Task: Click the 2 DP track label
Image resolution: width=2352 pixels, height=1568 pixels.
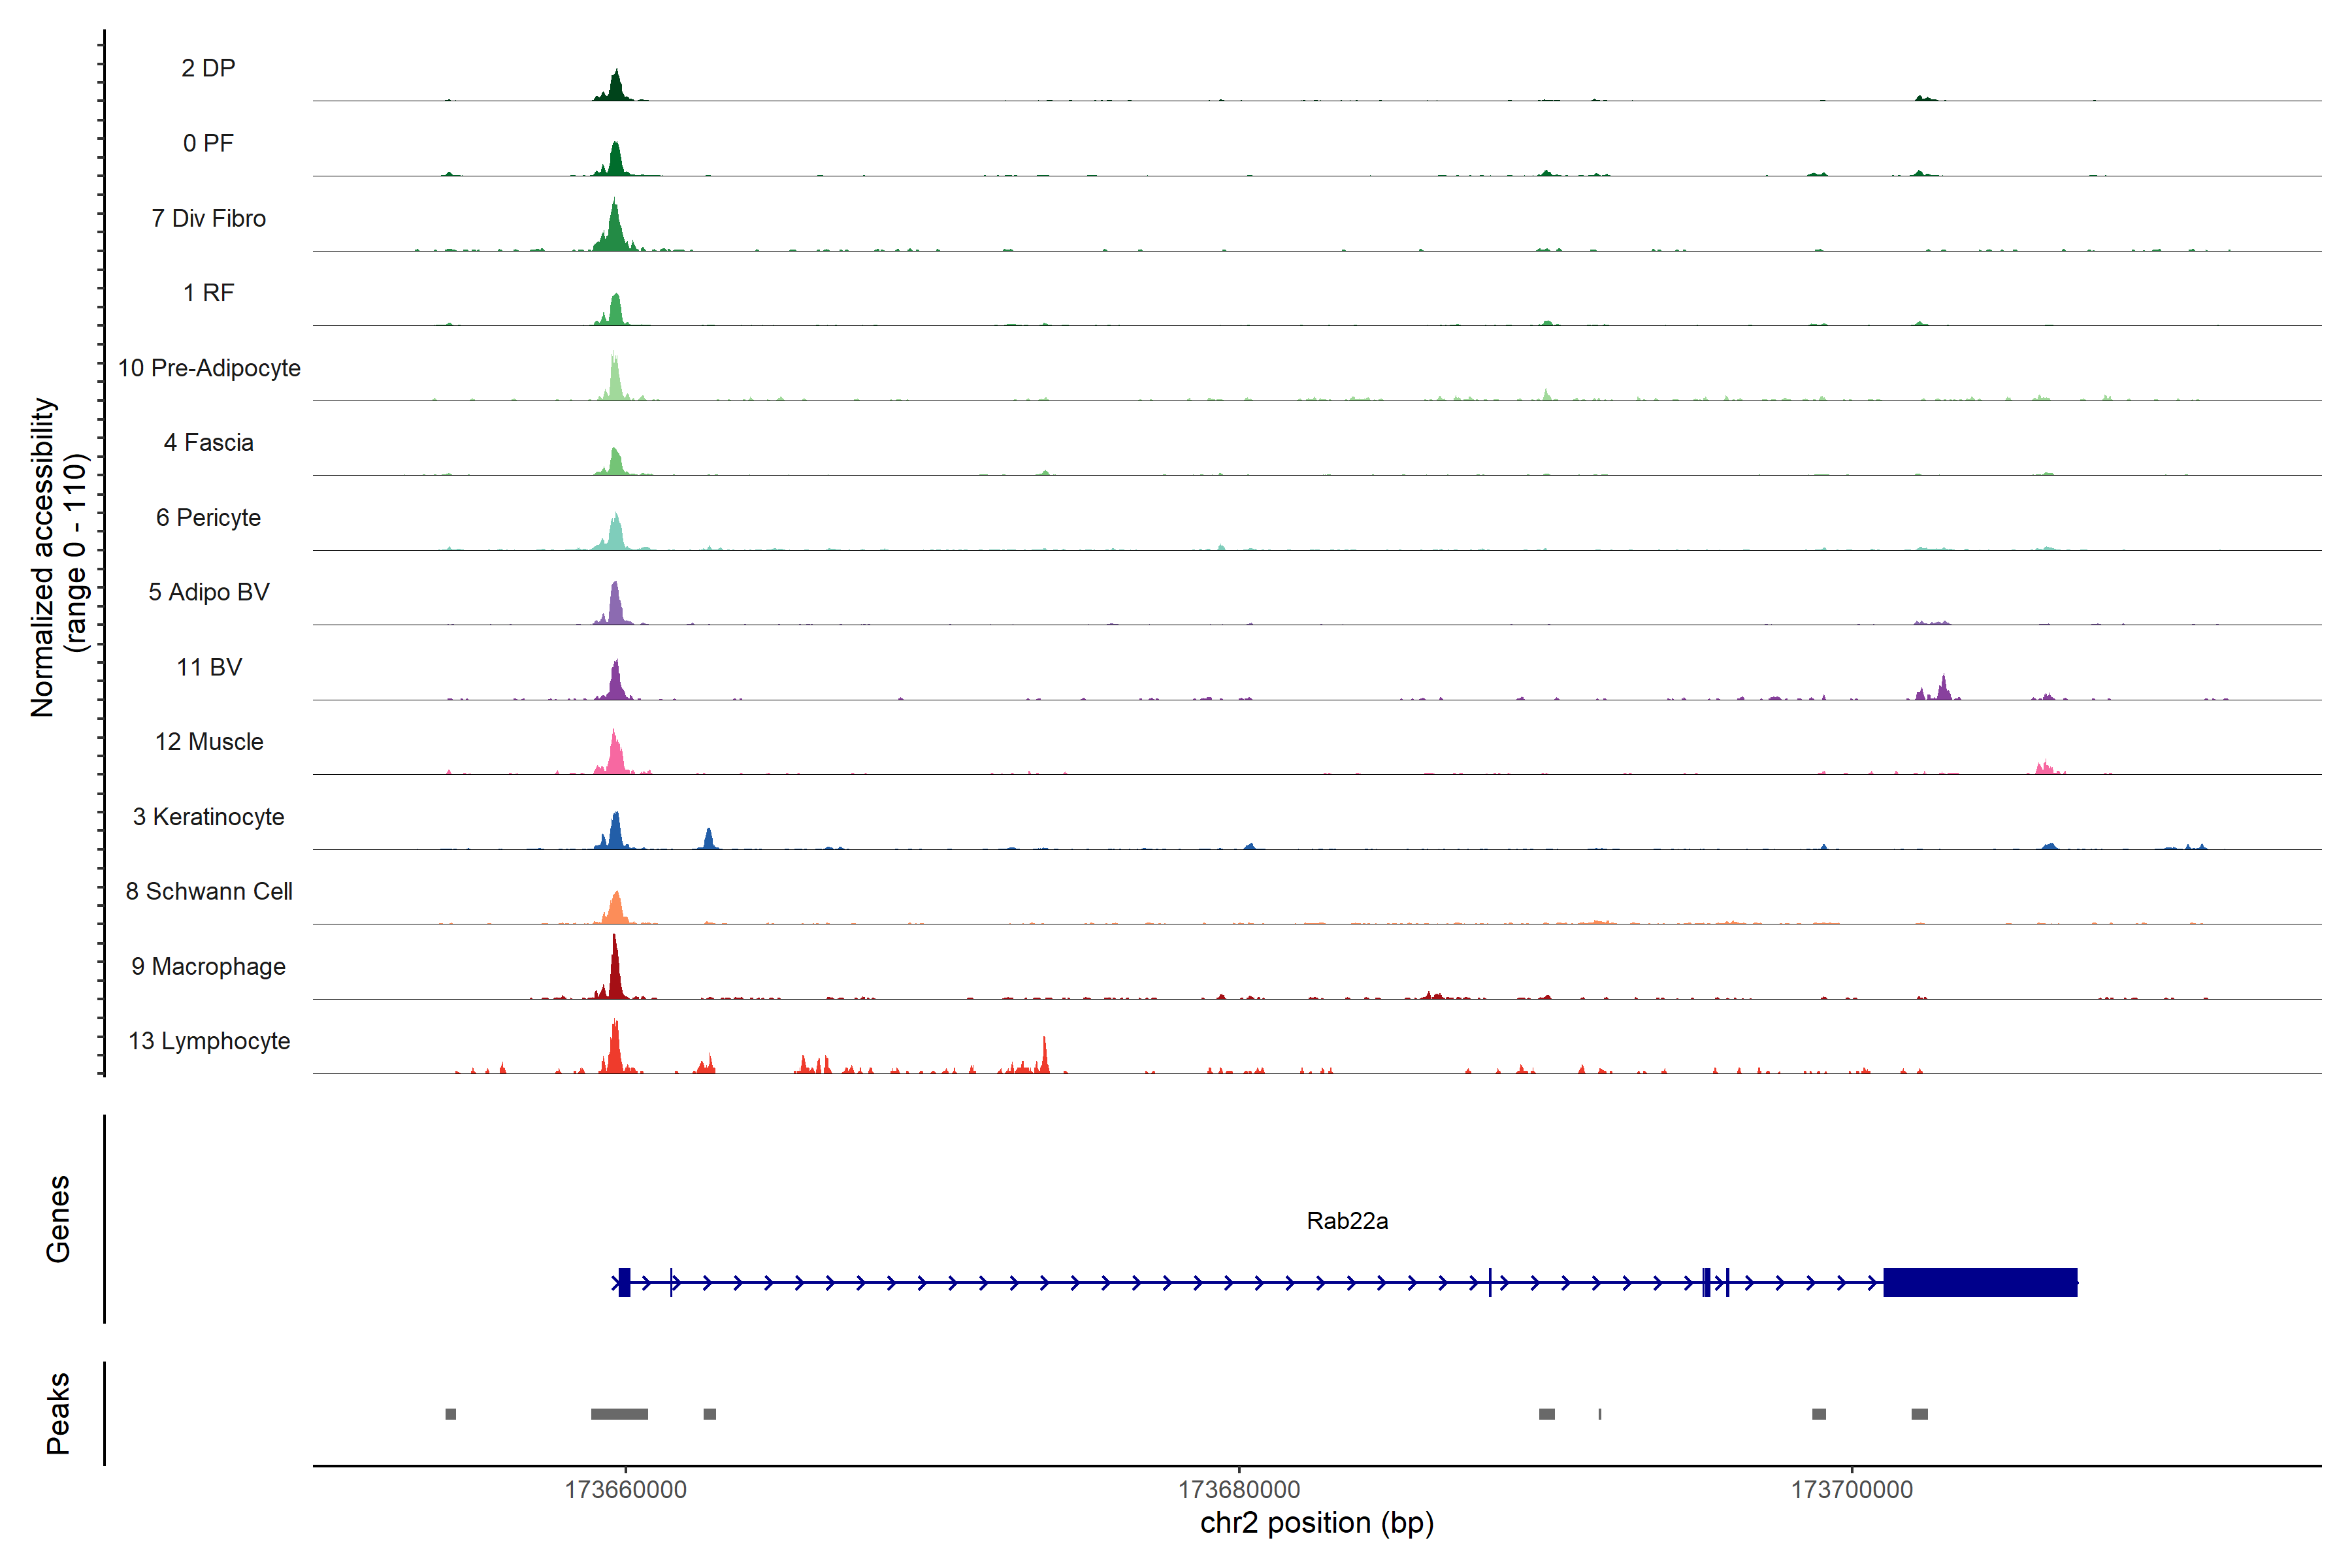Action: click(208, 68)
